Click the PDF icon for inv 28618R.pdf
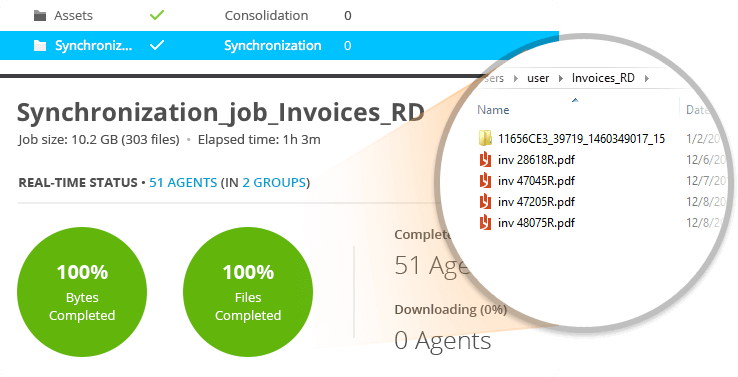The height and width of the screenshot is (377, 738). [485, 160]
